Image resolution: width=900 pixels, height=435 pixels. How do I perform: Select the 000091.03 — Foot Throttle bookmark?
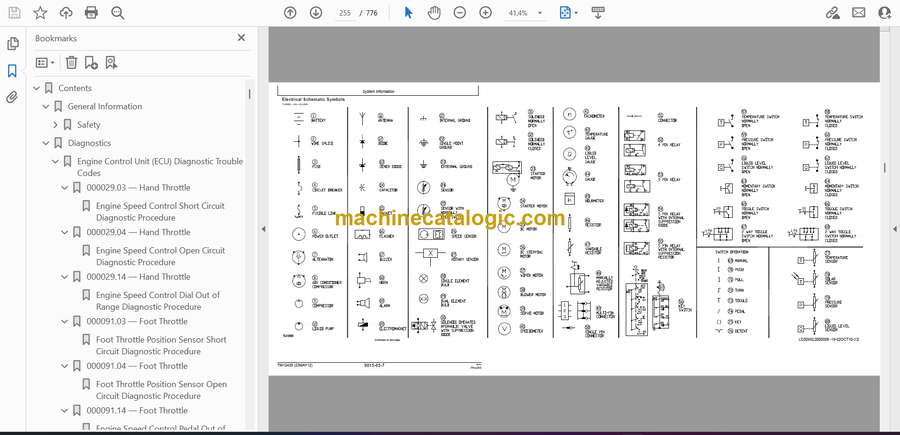[137, 321]
